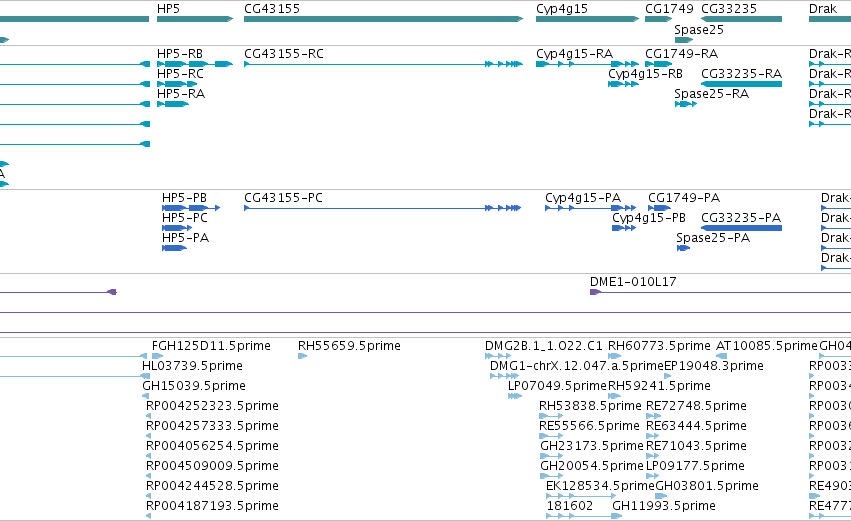
Task: Highlight the 'GH20054.5prime' EST label
Action: 592,467
